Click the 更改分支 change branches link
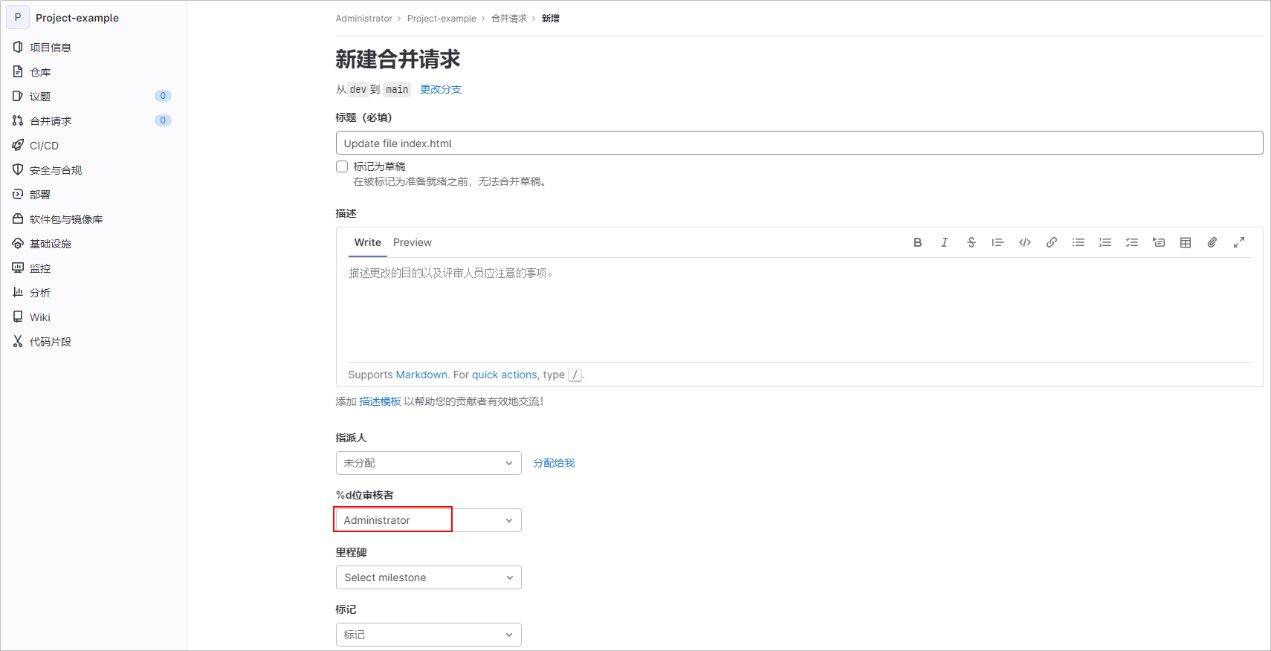The image size is (1271, 651). (440, 89)
